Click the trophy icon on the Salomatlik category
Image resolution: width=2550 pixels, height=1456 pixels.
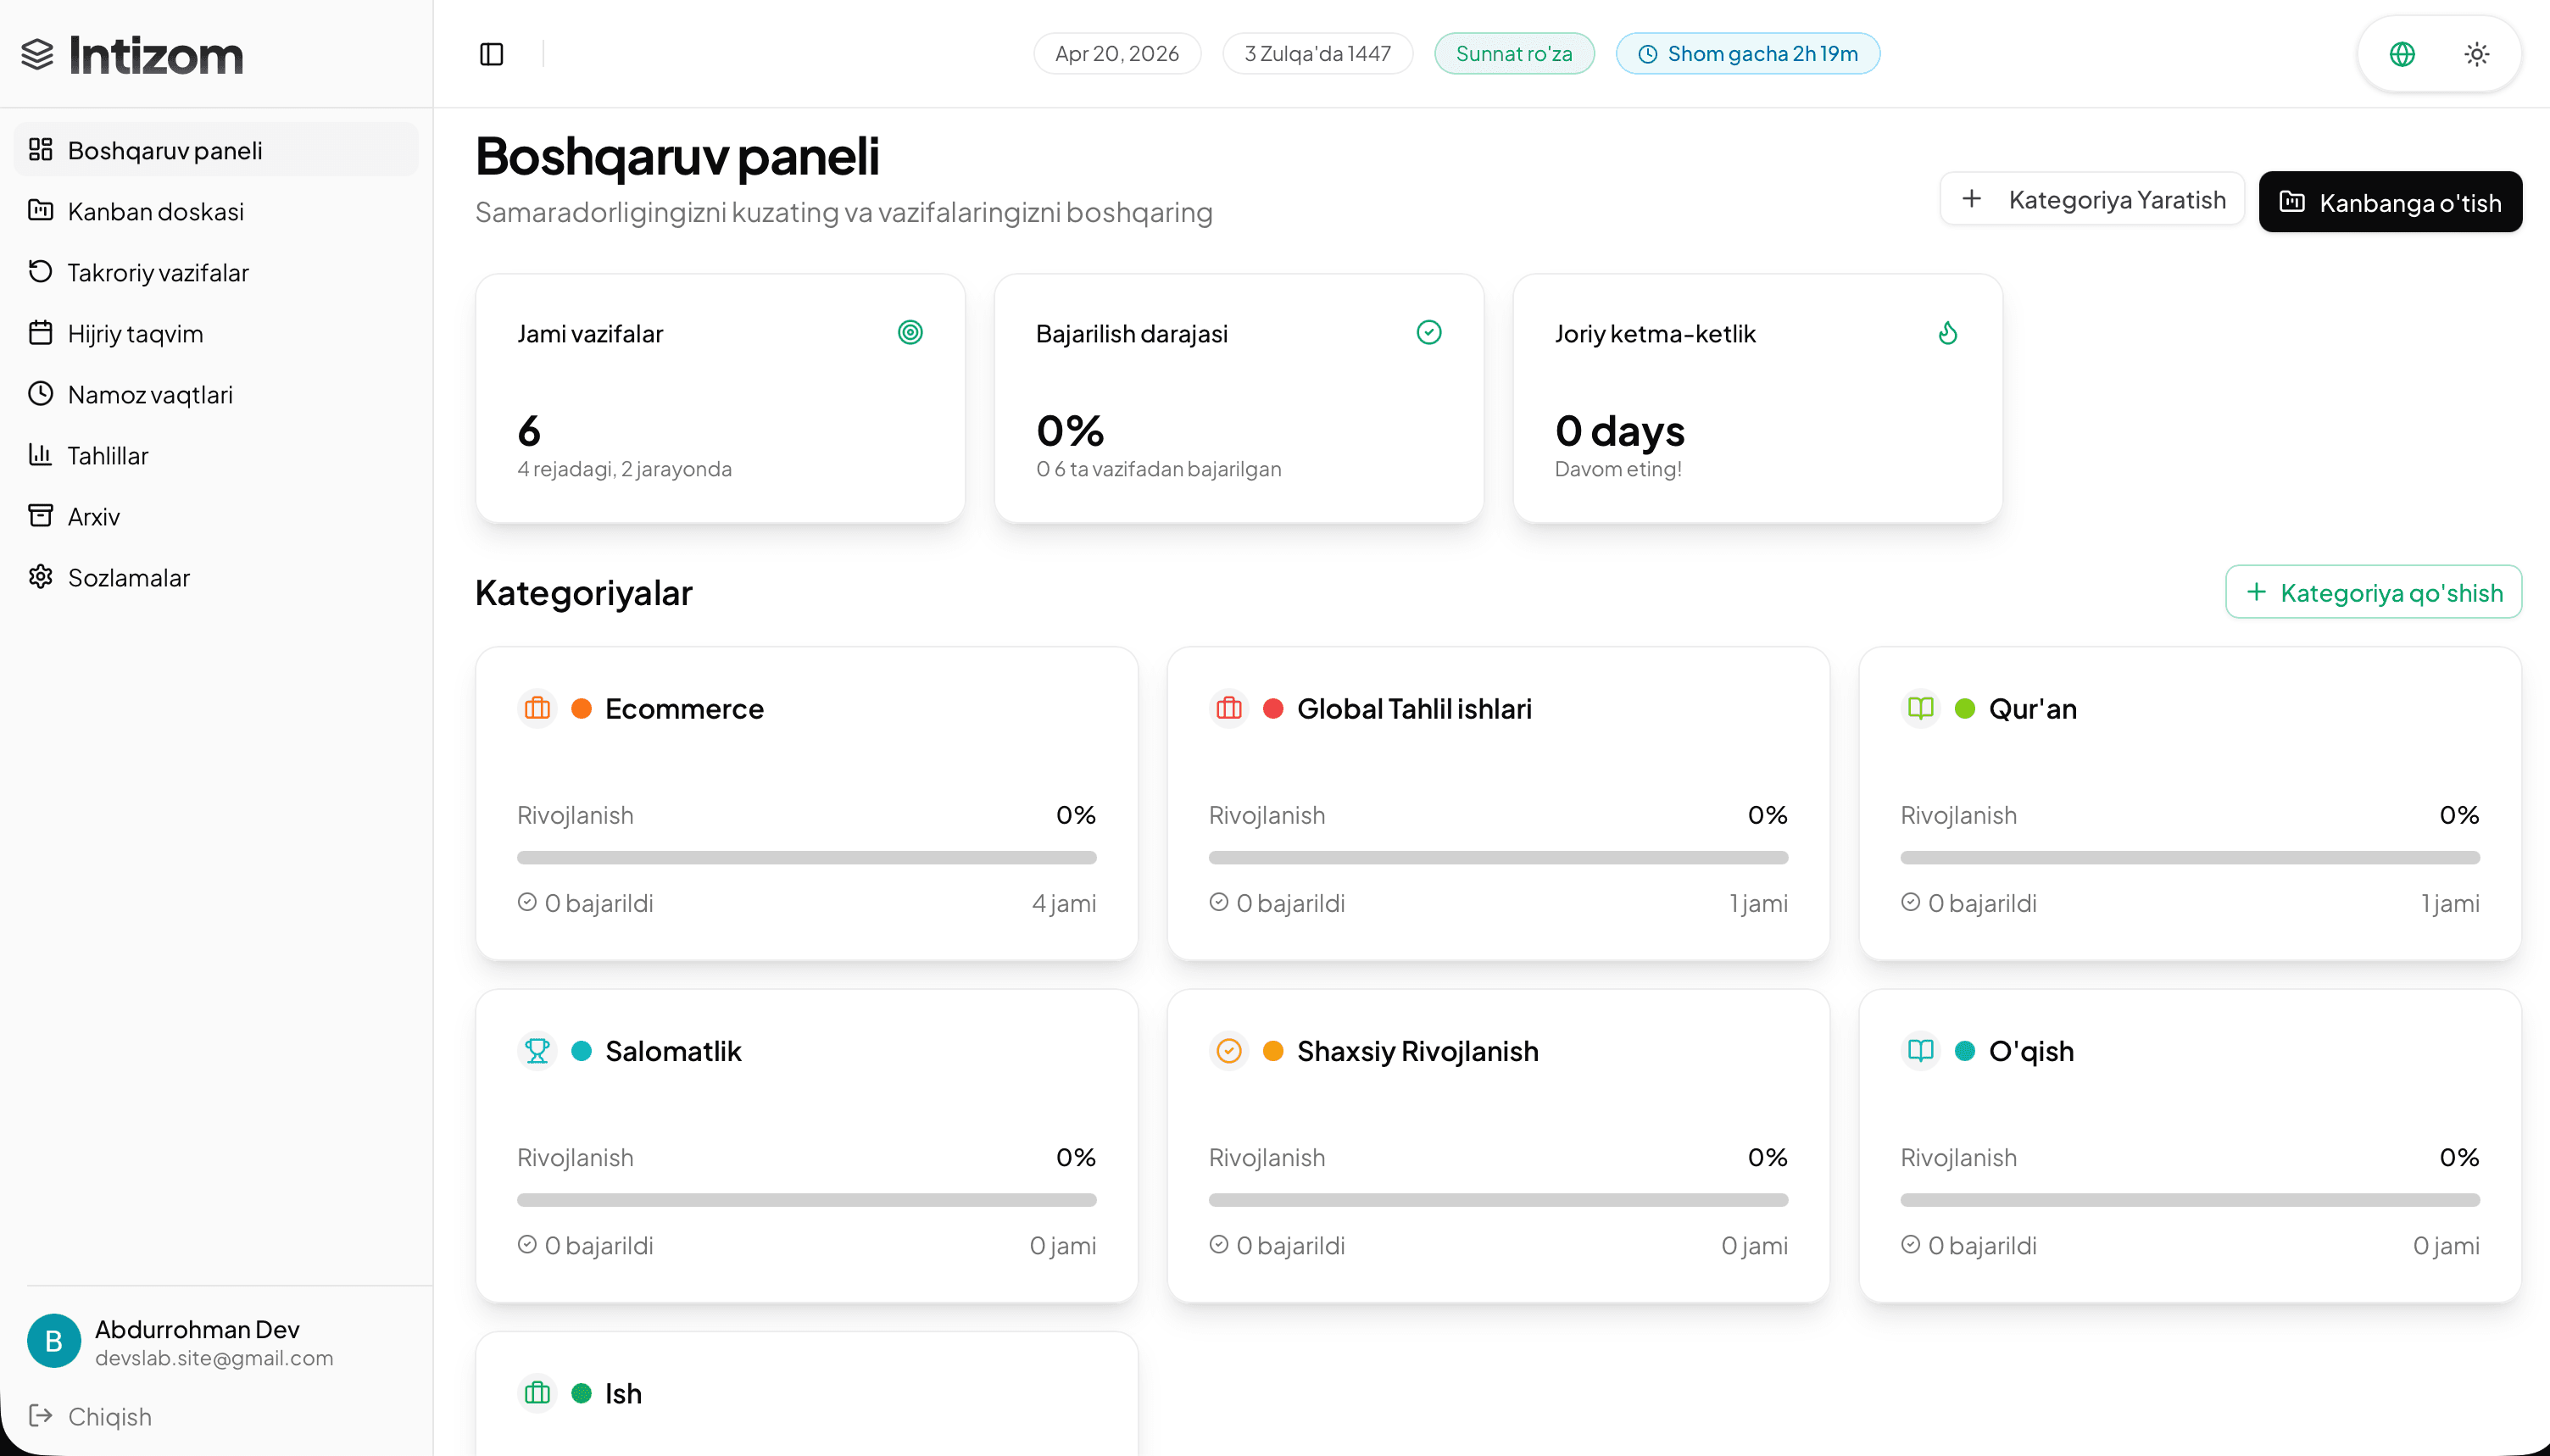pyautogui.click(x=538, y=1051)
